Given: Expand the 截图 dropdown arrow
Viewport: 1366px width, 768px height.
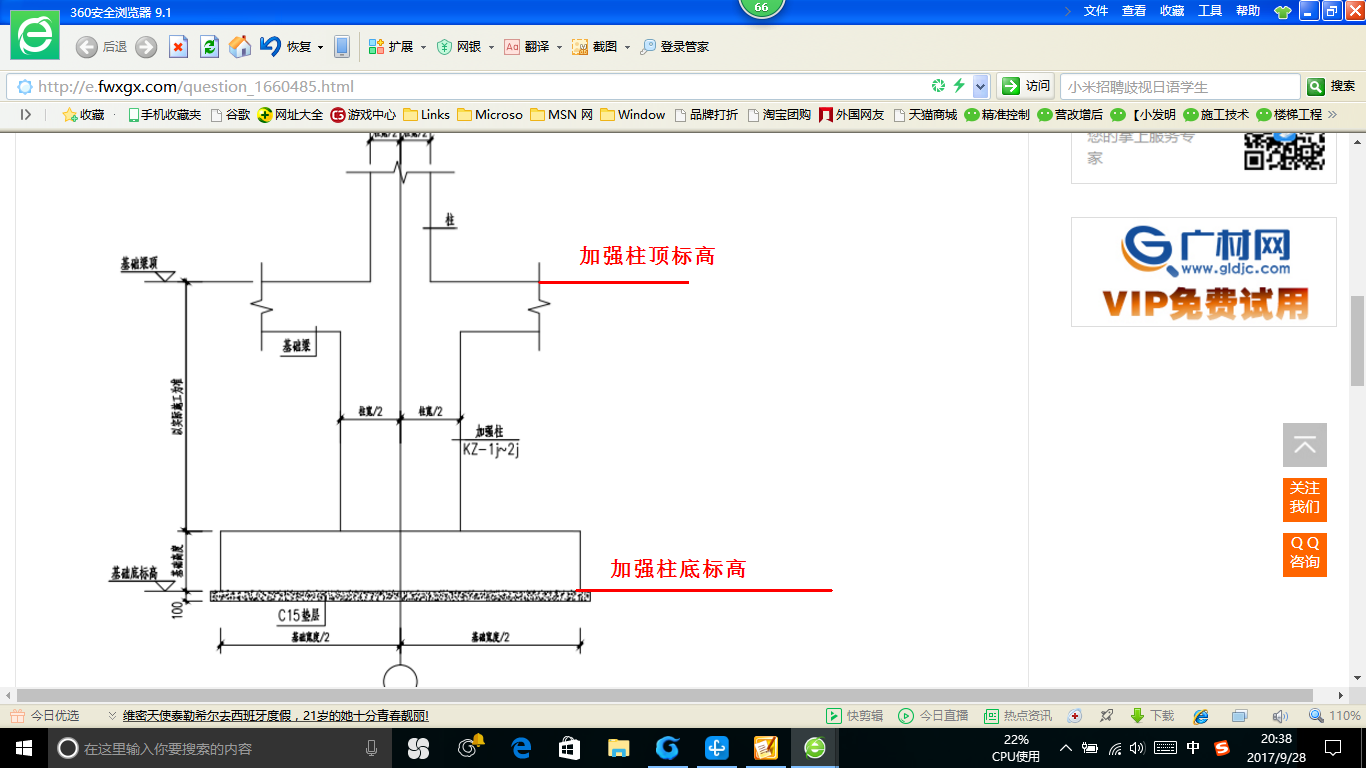Looking at the screenshot, I should pos(627,47).
